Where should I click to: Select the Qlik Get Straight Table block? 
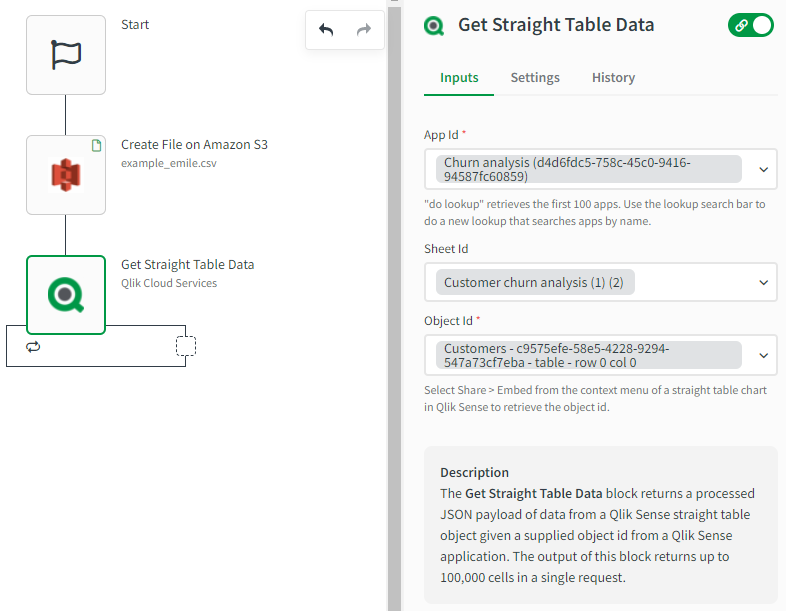point(66,295)
